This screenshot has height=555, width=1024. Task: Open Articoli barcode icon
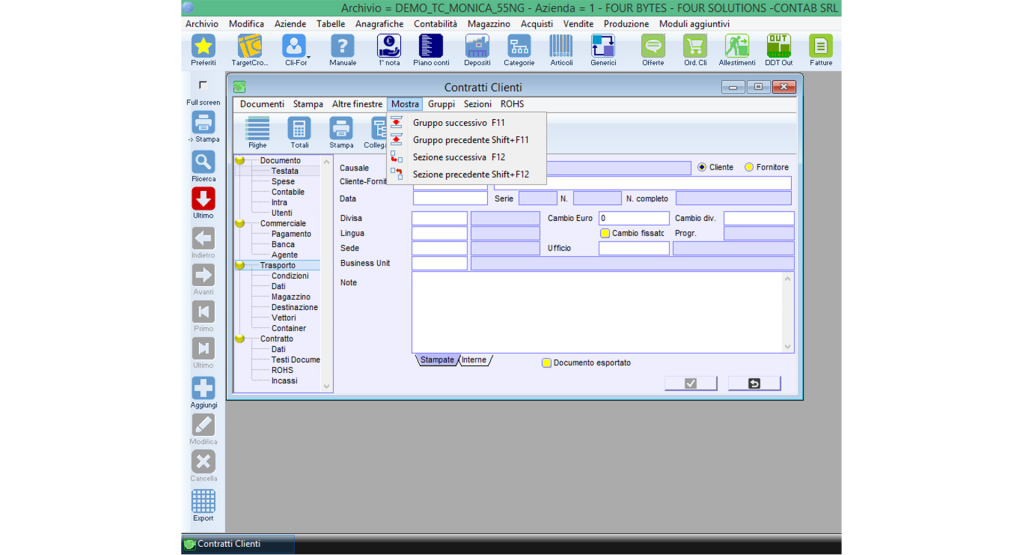[561, 47]
